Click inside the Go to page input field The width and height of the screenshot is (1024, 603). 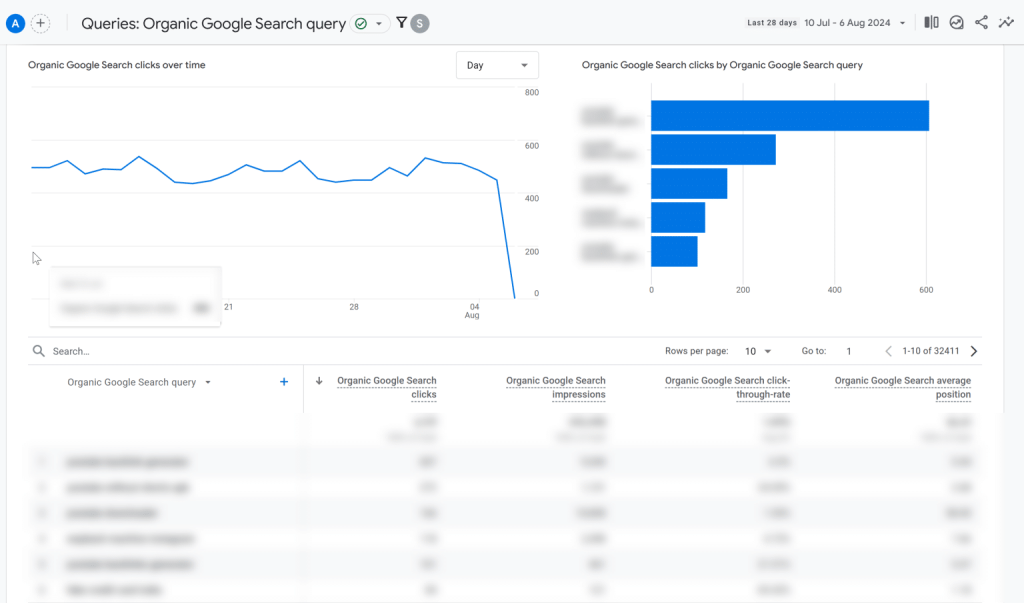tap(848, 351)
